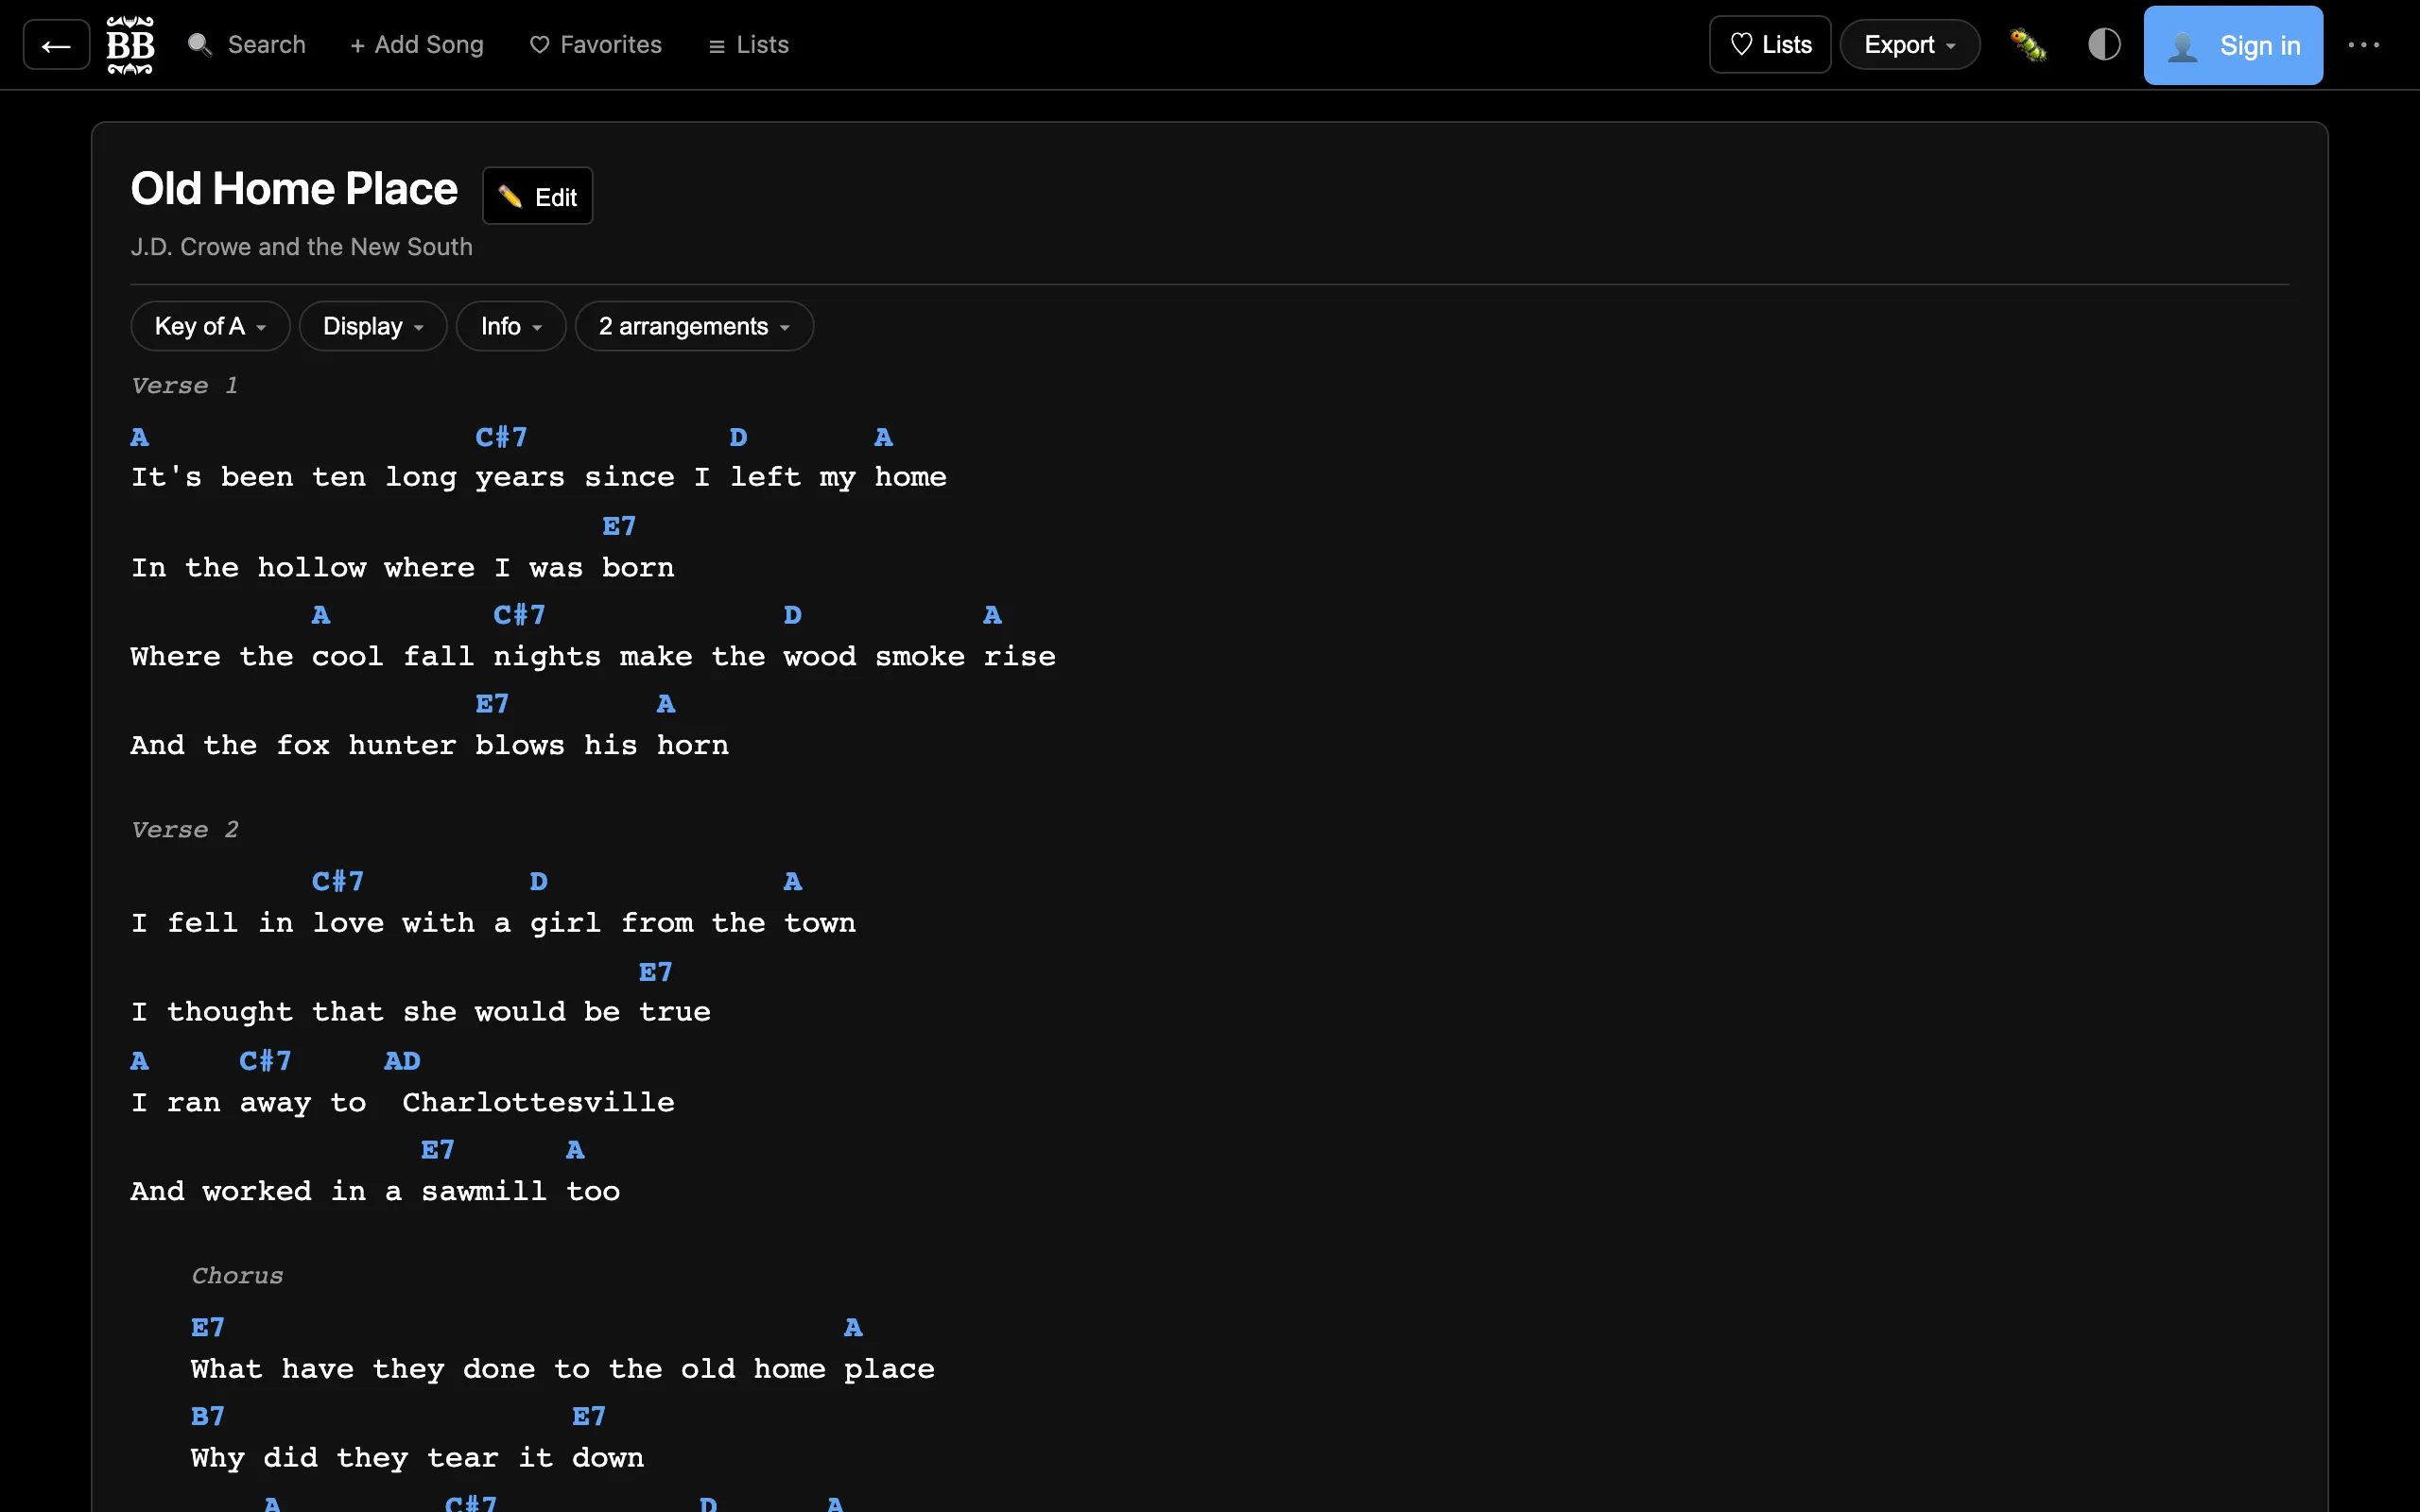Open the Add Song page
The height and width of the screenshot is (1512, 2420).
click(x=416, y=45)
